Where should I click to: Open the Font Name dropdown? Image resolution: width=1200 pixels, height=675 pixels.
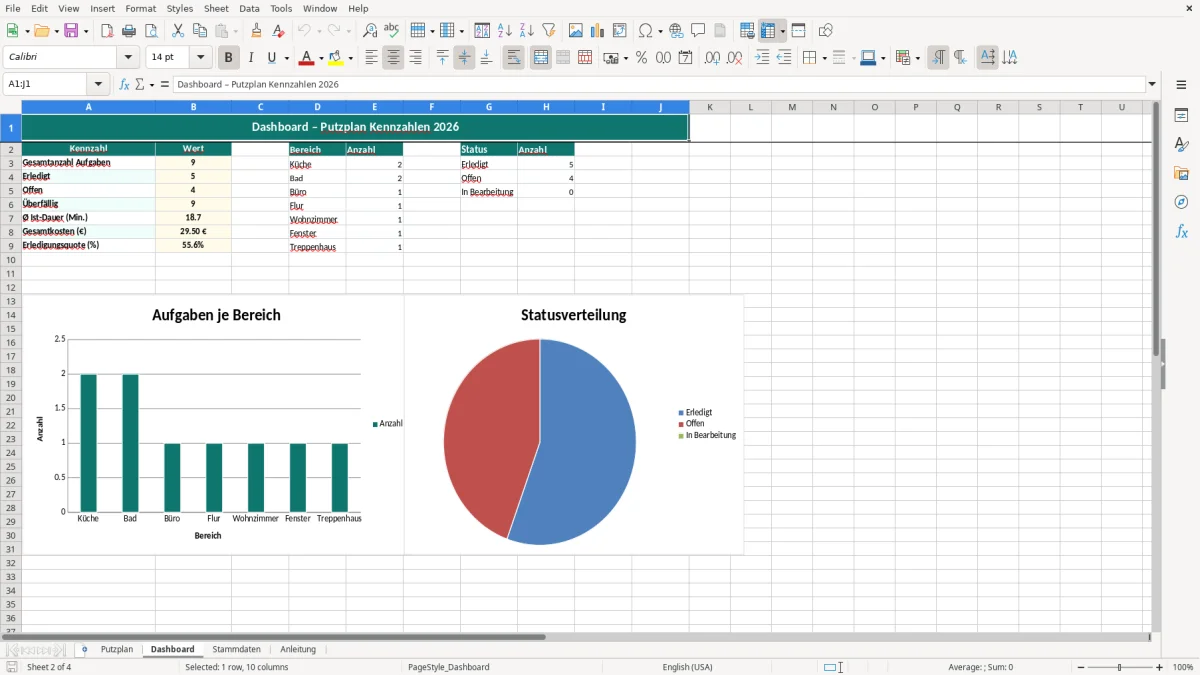tap(128, 58)
